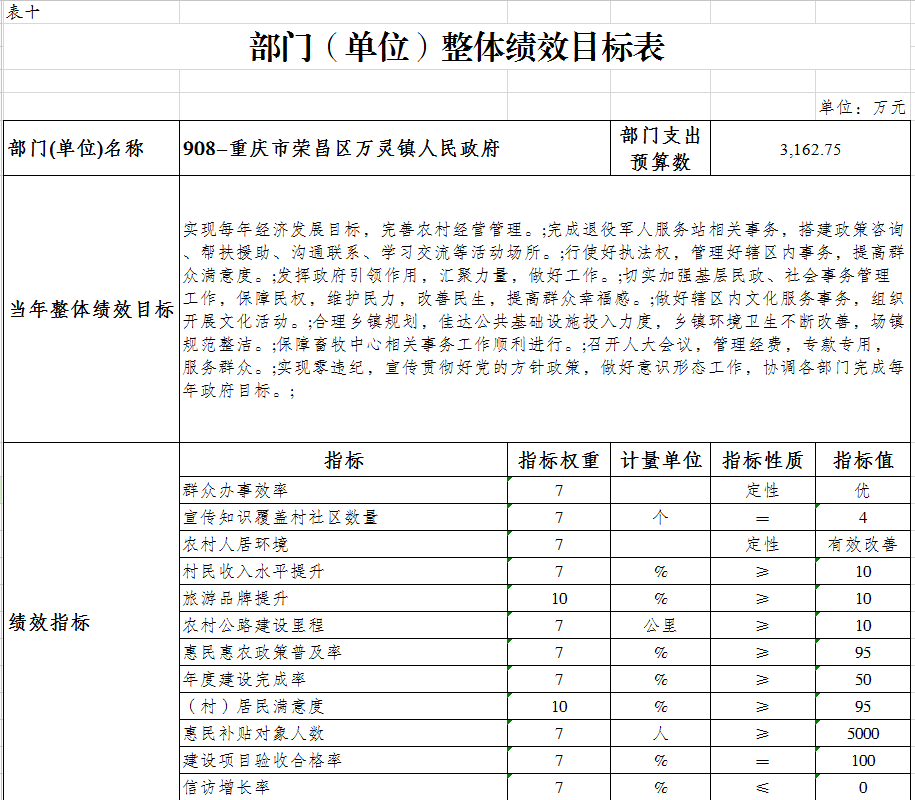
Task: Click the '指标权重' column header
Action: click(559, 460)
